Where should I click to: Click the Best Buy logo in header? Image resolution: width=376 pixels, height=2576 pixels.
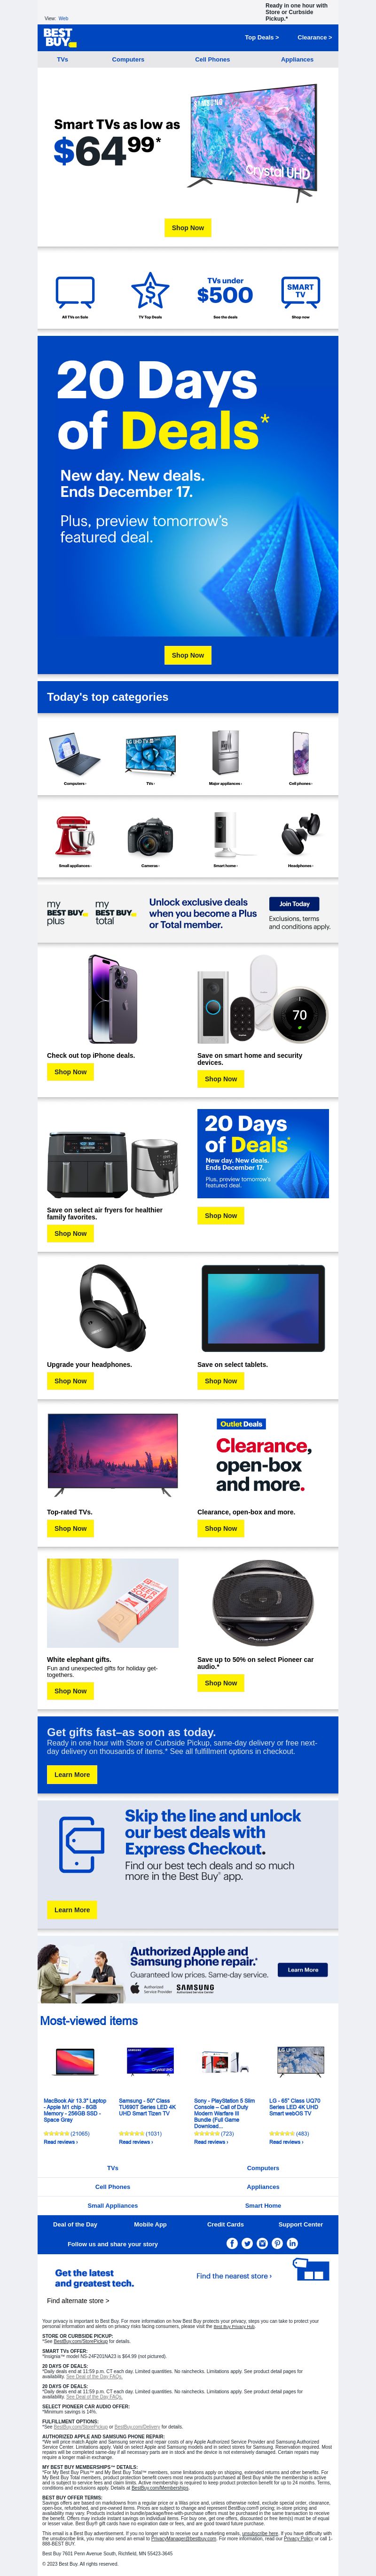point(58,37)
